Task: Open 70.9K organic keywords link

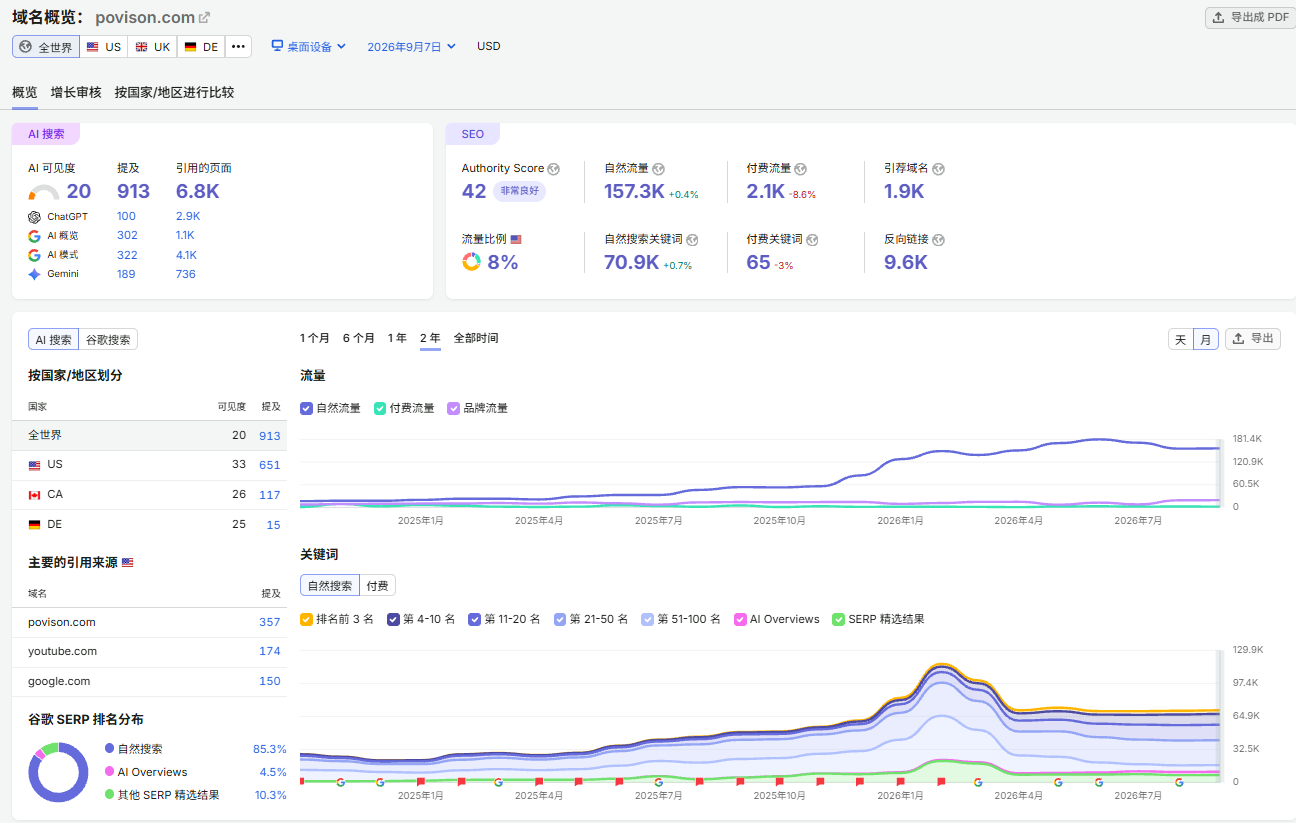Action: 632,262
